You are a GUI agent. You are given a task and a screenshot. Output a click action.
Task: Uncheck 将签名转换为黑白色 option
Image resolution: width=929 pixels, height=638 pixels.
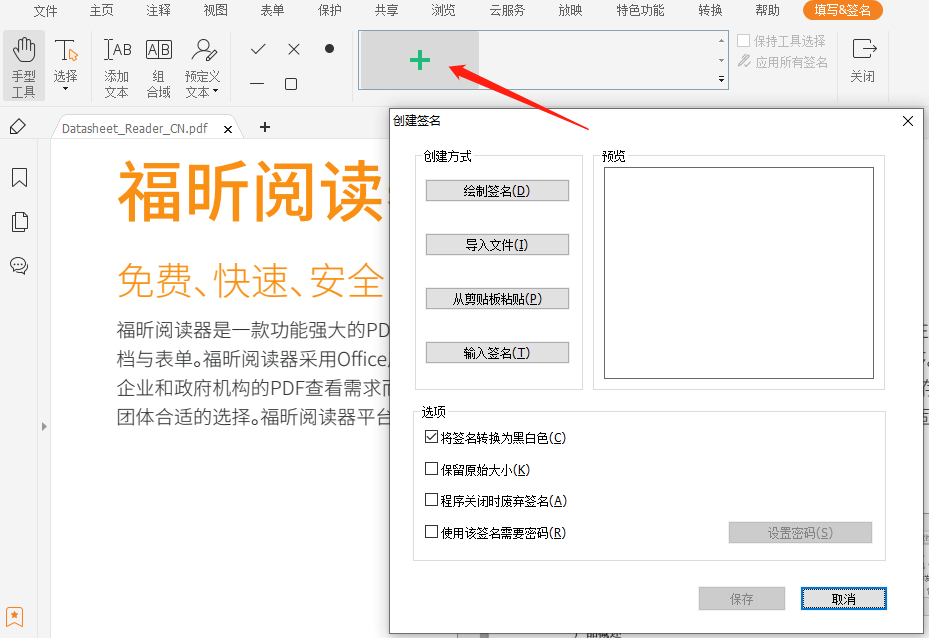click(432, 438)
